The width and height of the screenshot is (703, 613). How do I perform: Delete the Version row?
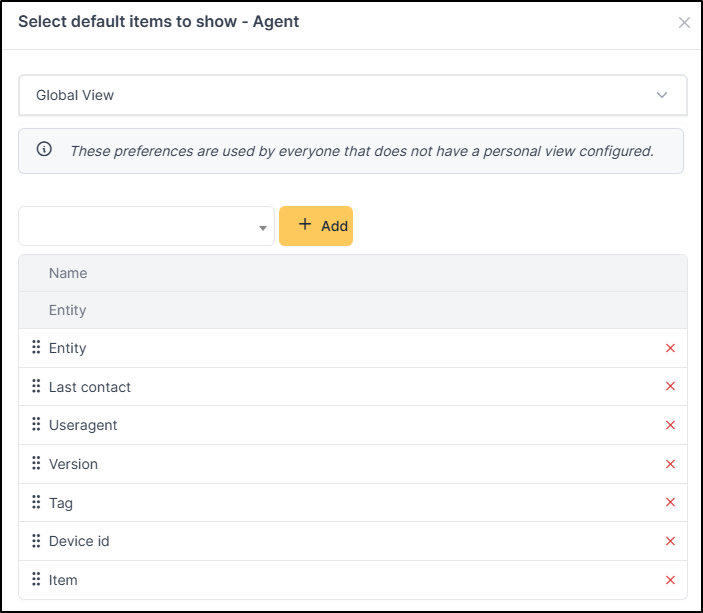tap(670, 464)
